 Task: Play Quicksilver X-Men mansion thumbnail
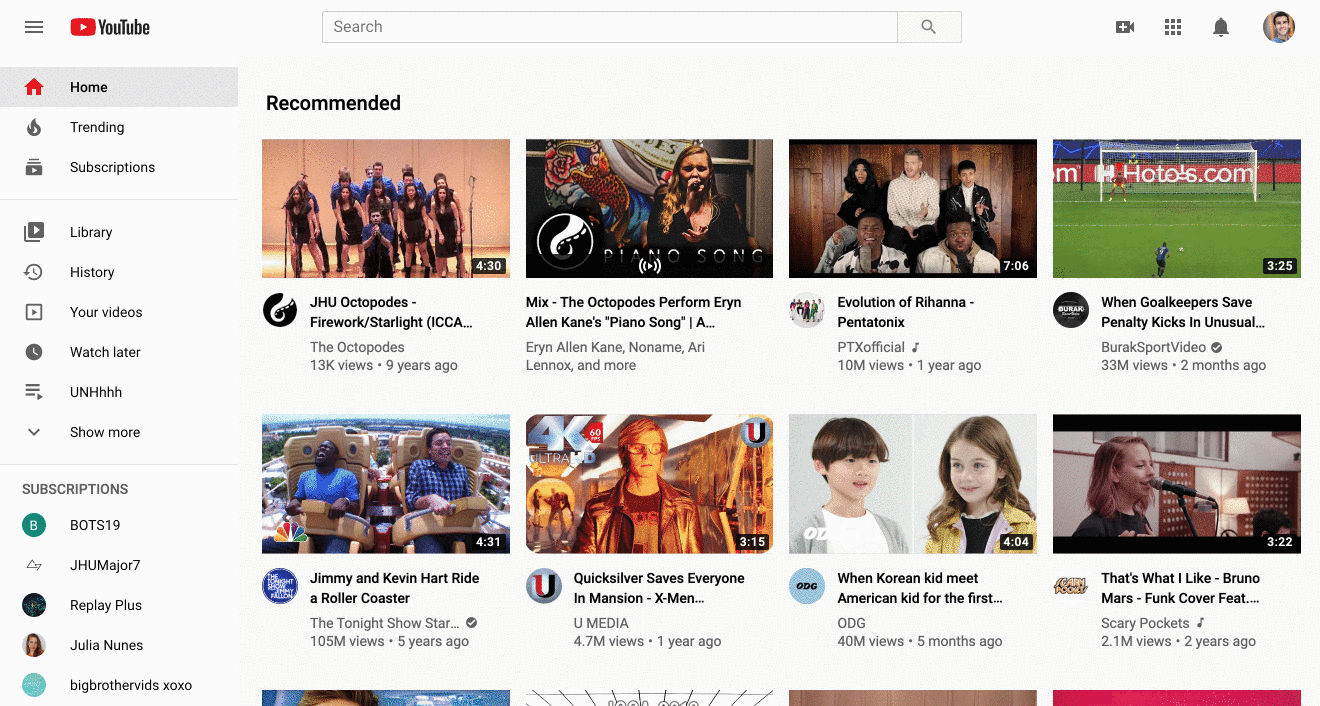[649, 484]
